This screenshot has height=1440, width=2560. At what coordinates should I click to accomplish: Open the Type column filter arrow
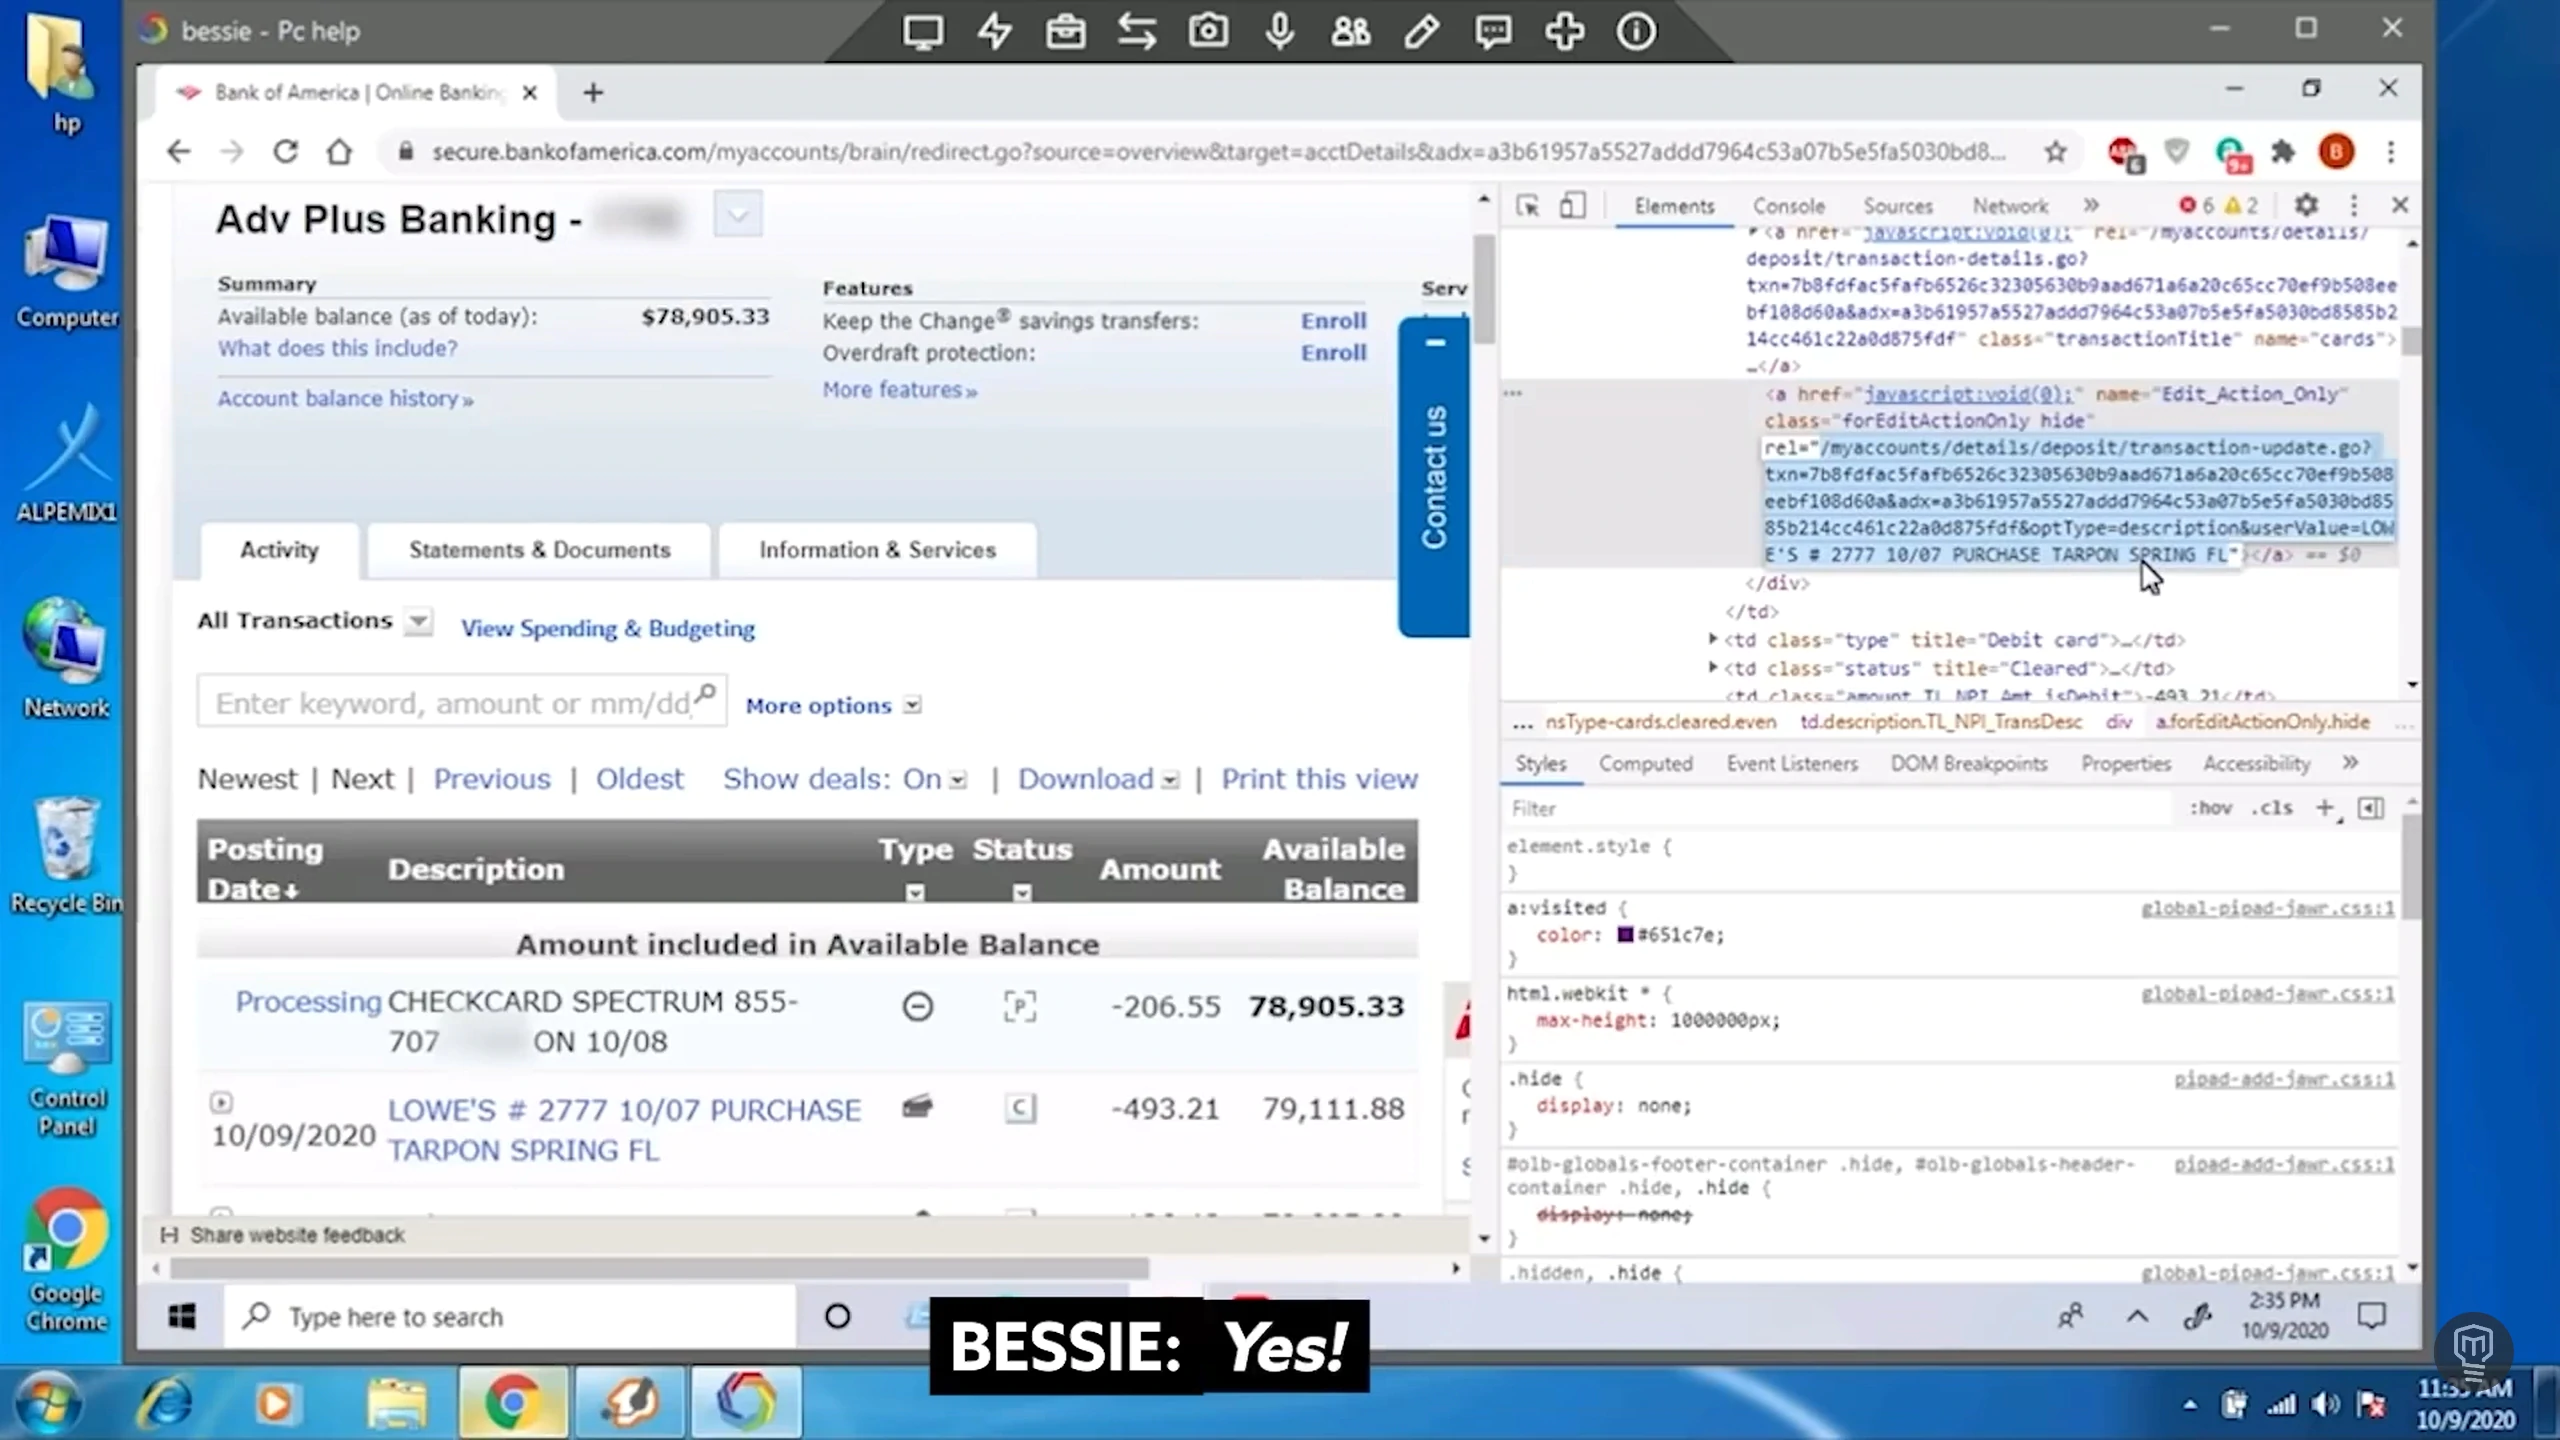tap(915, 892)
